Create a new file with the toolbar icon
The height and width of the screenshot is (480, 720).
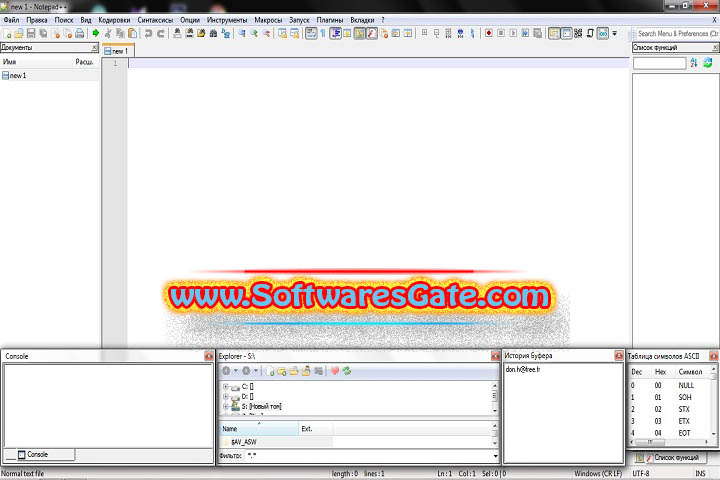(x=7, y=34)
